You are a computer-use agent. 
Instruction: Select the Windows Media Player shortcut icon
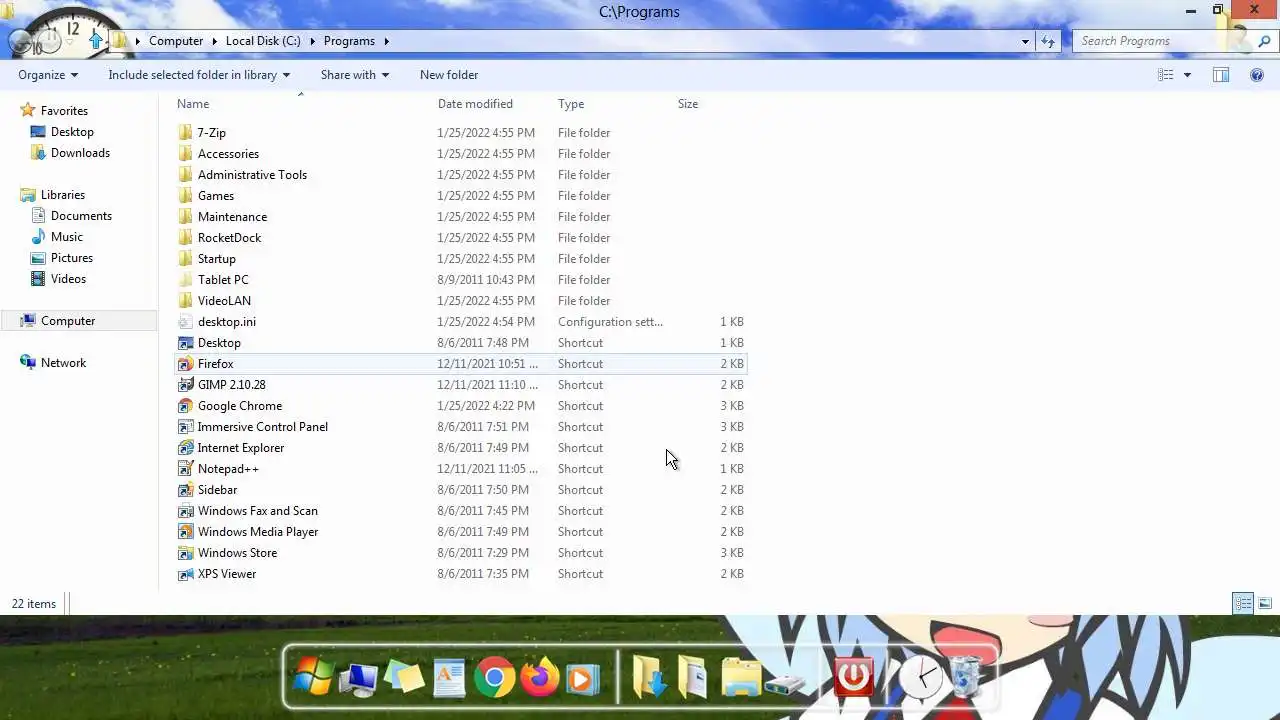coord(185,532)
